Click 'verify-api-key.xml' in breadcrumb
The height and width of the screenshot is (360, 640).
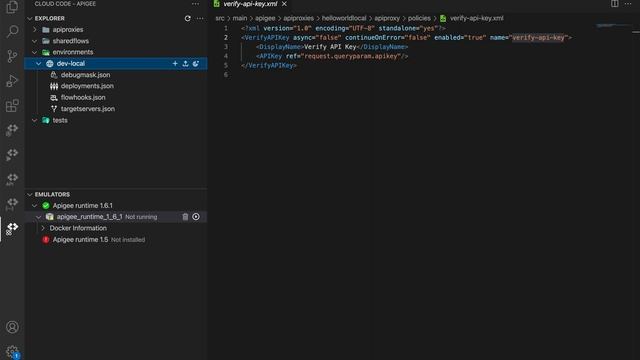click(476, 18)
